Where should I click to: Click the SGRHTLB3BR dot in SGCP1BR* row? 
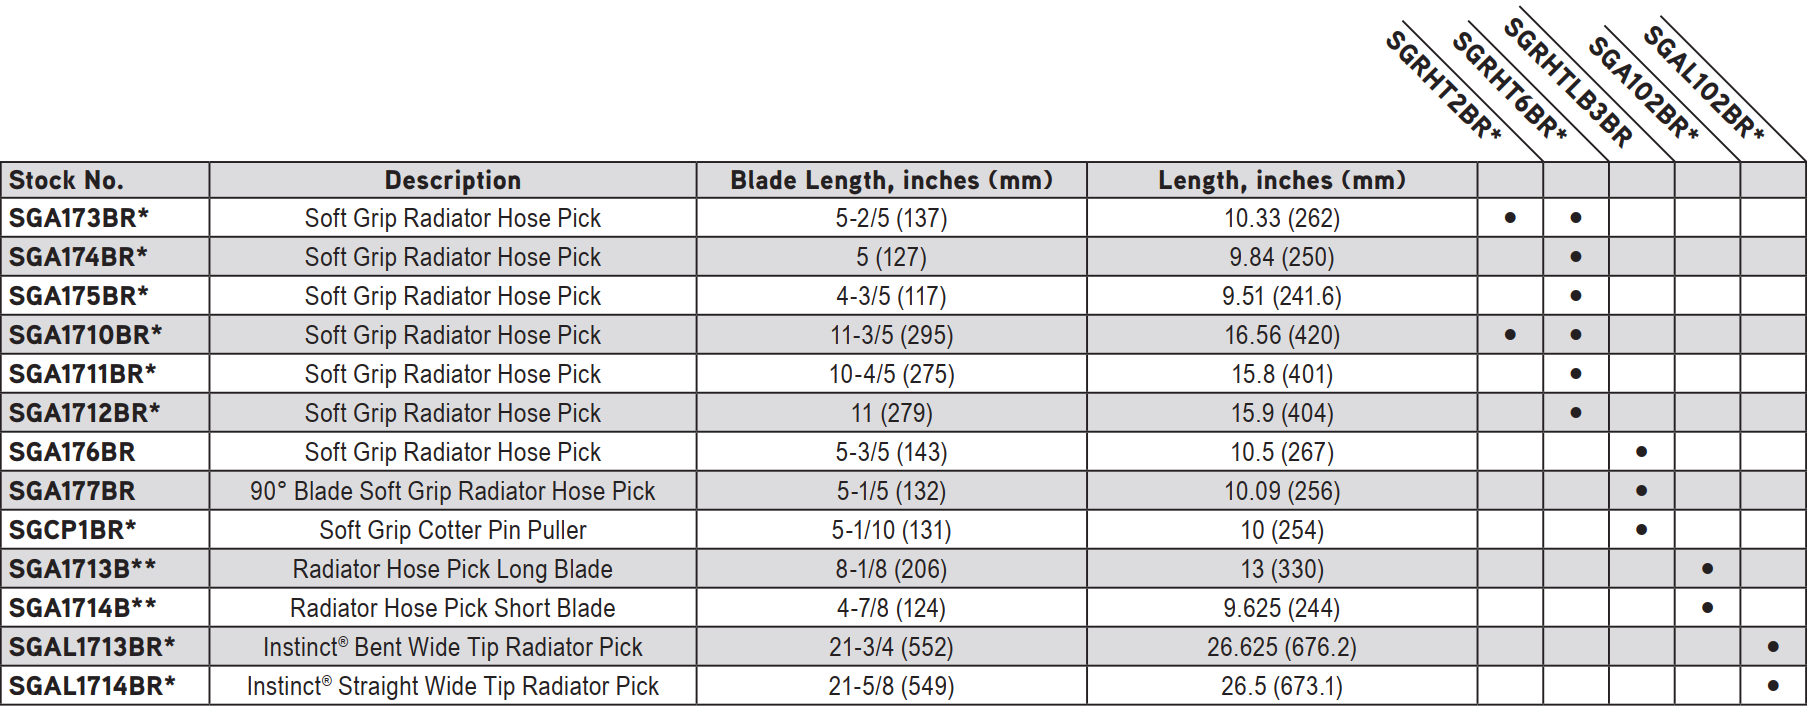tap(1641, 530)
